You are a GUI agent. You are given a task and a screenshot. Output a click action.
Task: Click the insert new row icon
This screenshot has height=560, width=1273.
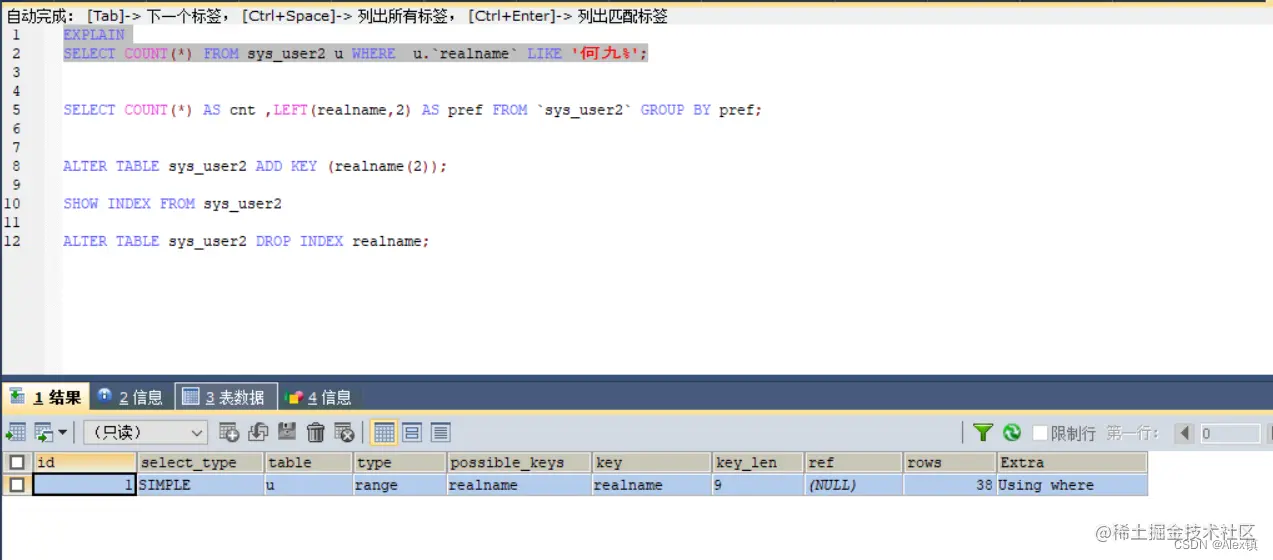(229, 432)
